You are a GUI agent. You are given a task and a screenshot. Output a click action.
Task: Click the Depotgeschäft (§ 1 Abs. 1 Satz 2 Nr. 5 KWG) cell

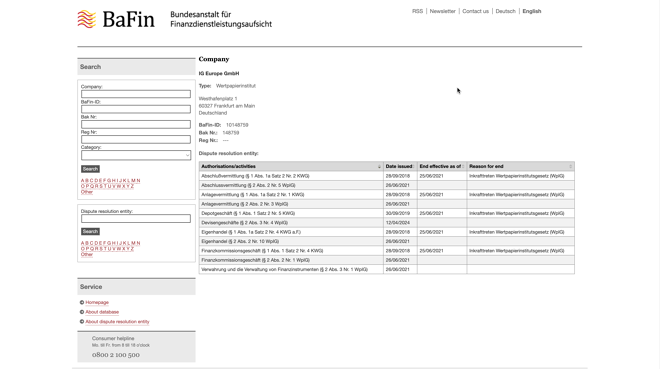[x=291, y=213]
